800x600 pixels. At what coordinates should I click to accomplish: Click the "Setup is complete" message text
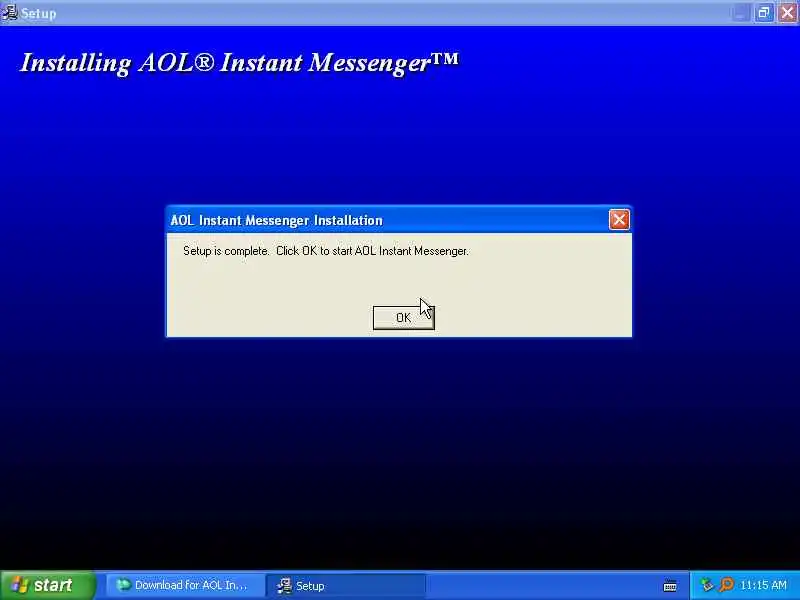tap(326, 251)
